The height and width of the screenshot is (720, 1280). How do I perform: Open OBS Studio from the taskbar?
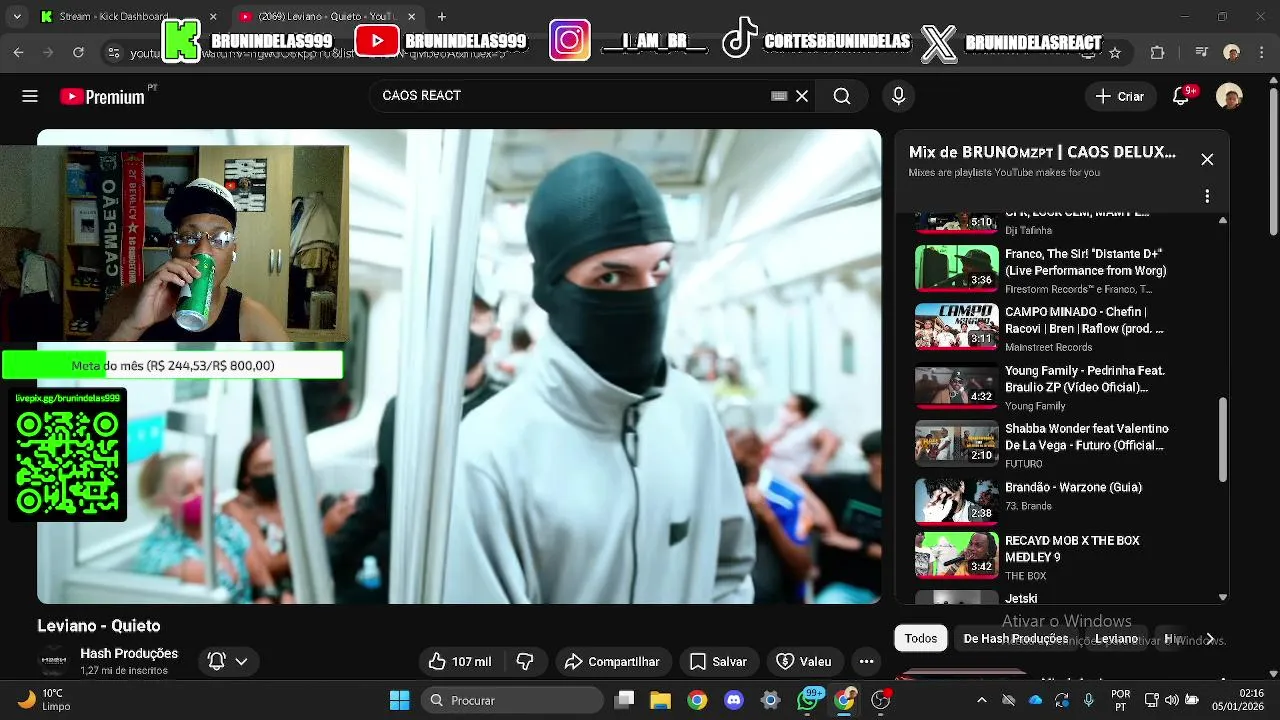pyautogui.click(x=881, y=700)
